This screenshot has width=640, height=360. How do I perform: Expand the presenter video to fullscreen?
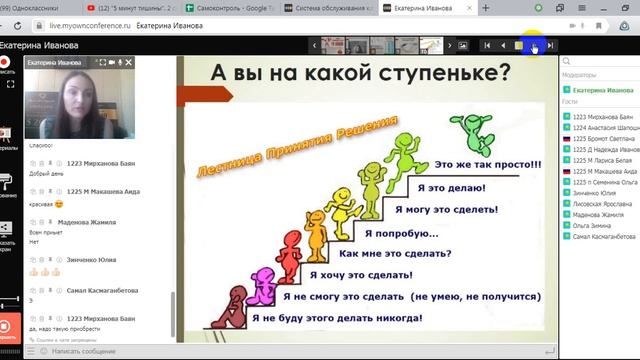102,62
